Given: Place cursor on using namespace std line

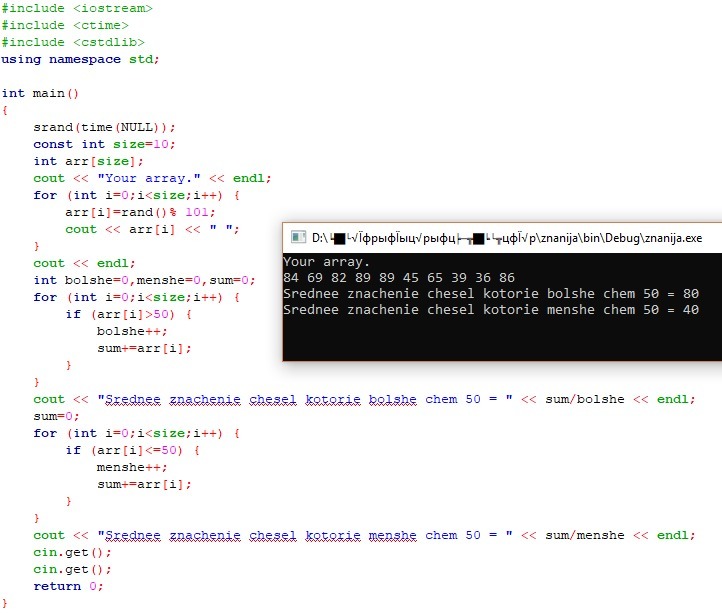Looking at the screenshot, I should [80, 59].
